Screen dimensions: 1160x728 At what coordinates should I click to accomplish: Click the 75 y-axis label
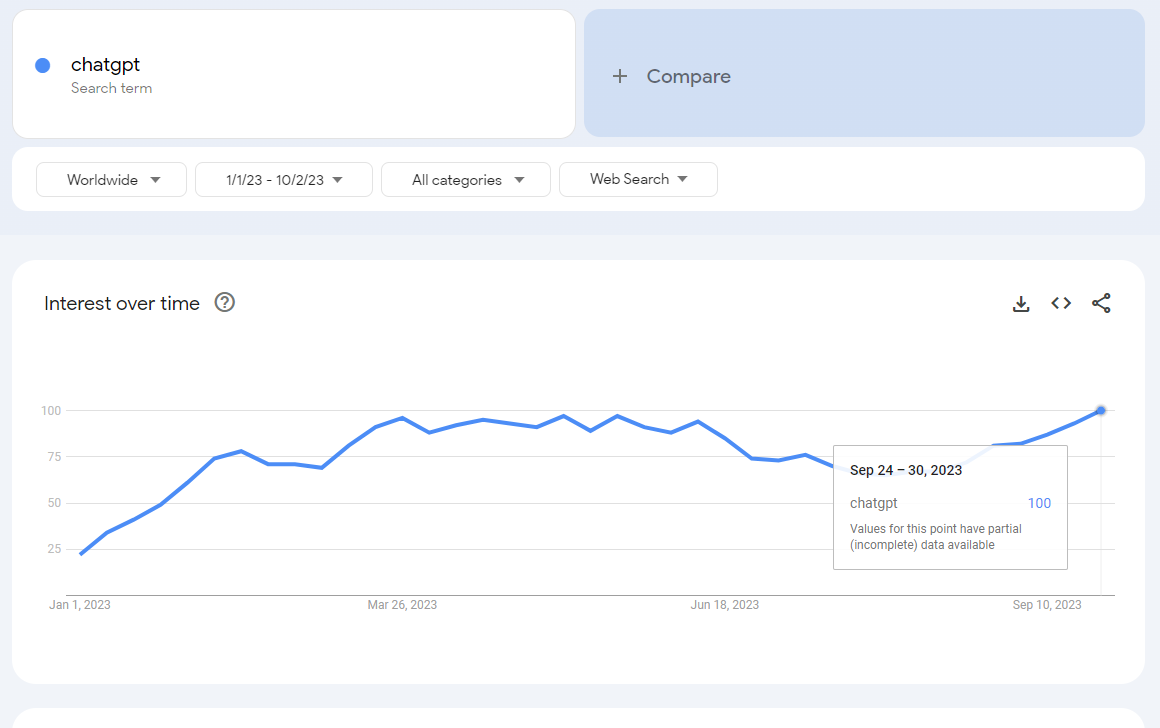pos(54,456)
